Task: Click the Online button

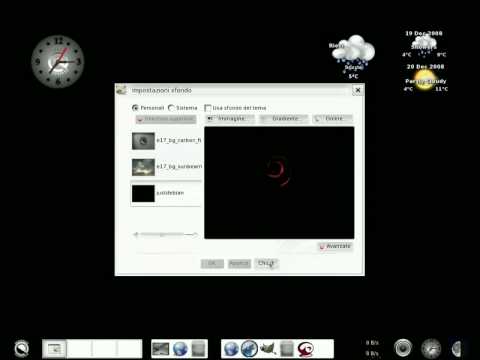Action: [333, 119]
